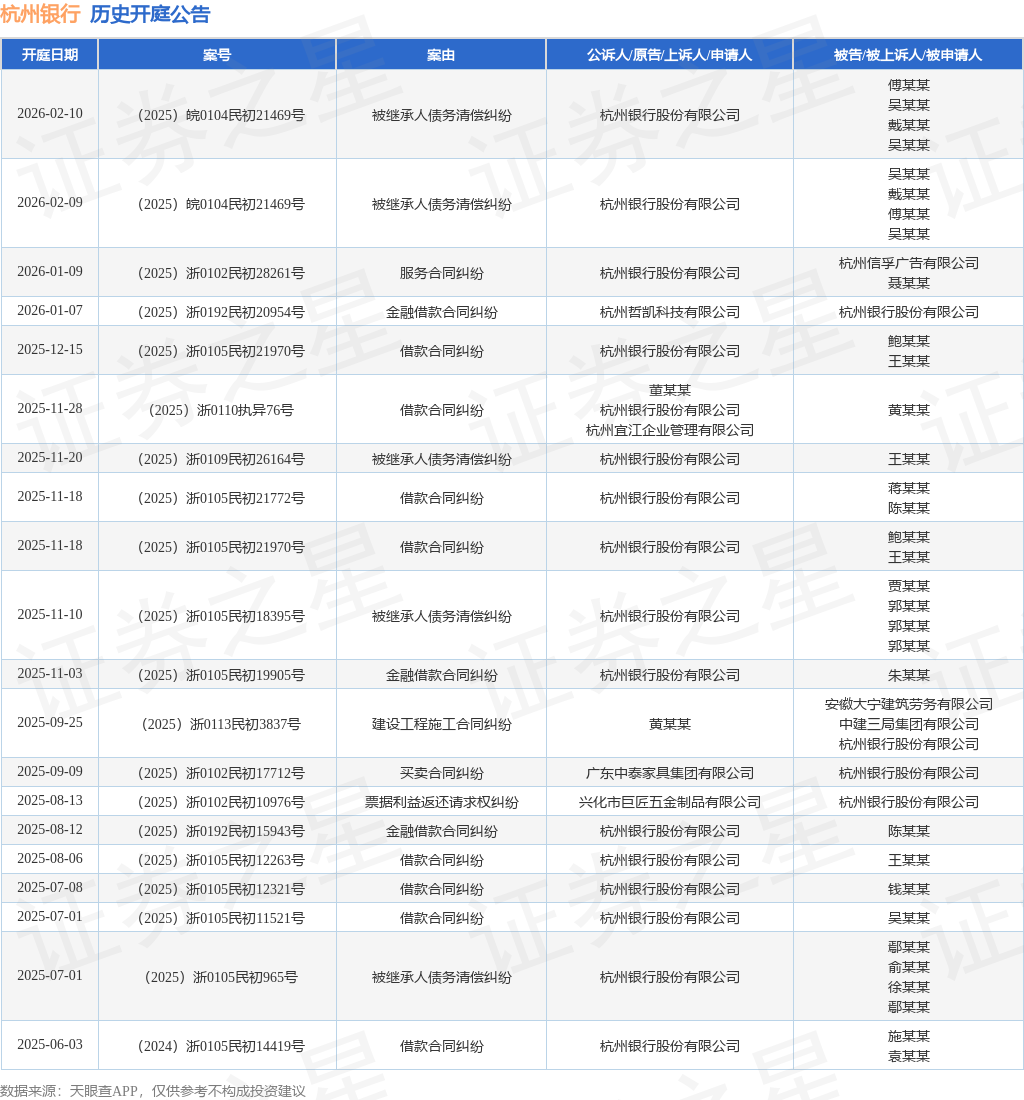Click the date 2025-09-09
Viewport: 1024px width, 1100px height.
(x=50, y=772)
